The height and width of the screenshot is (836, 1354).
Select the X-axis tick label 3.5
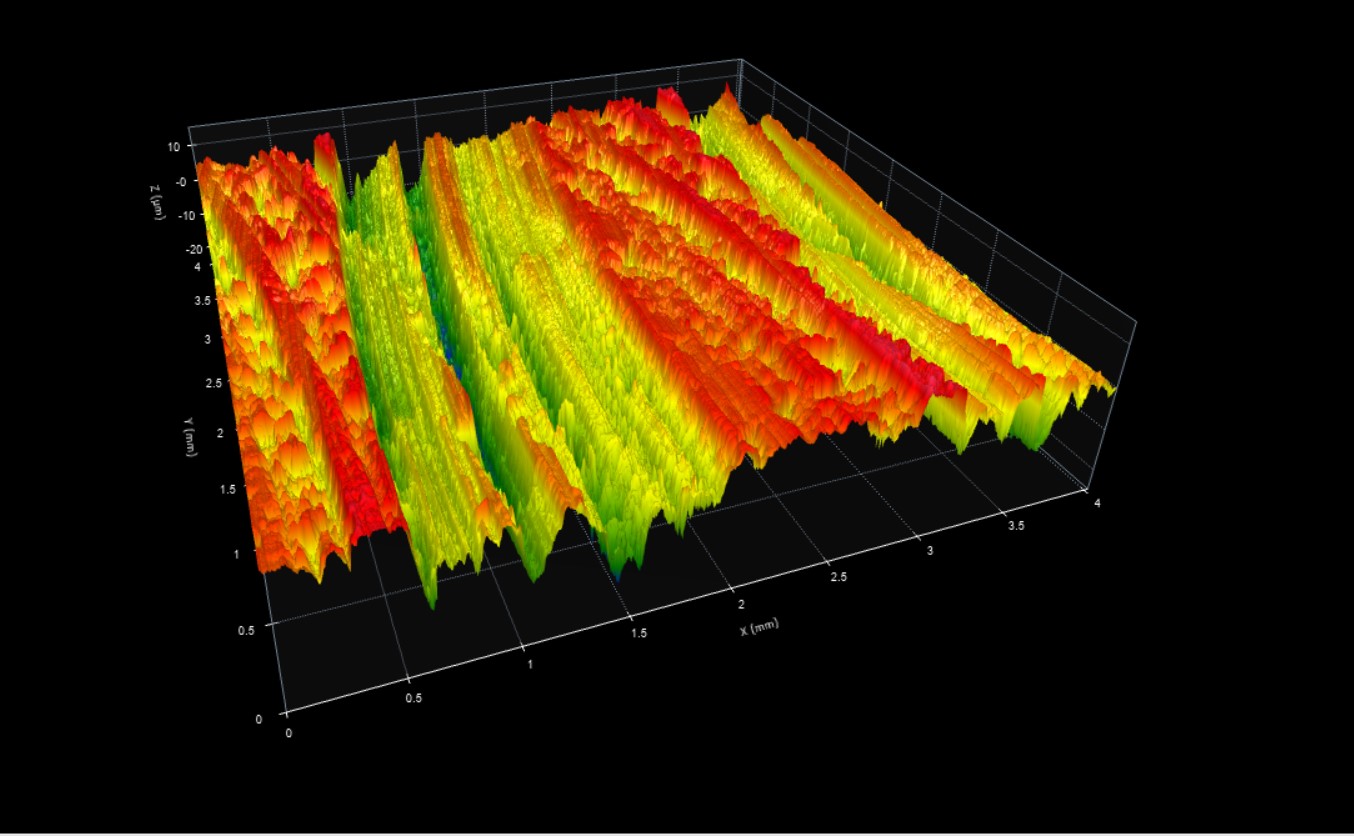click(1014, 526)
